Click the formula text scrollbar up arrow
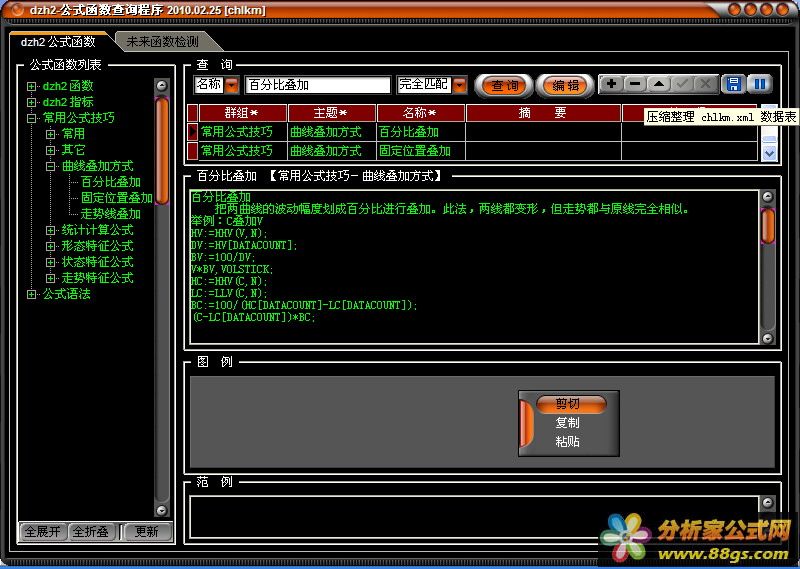 tap(767, 197)
